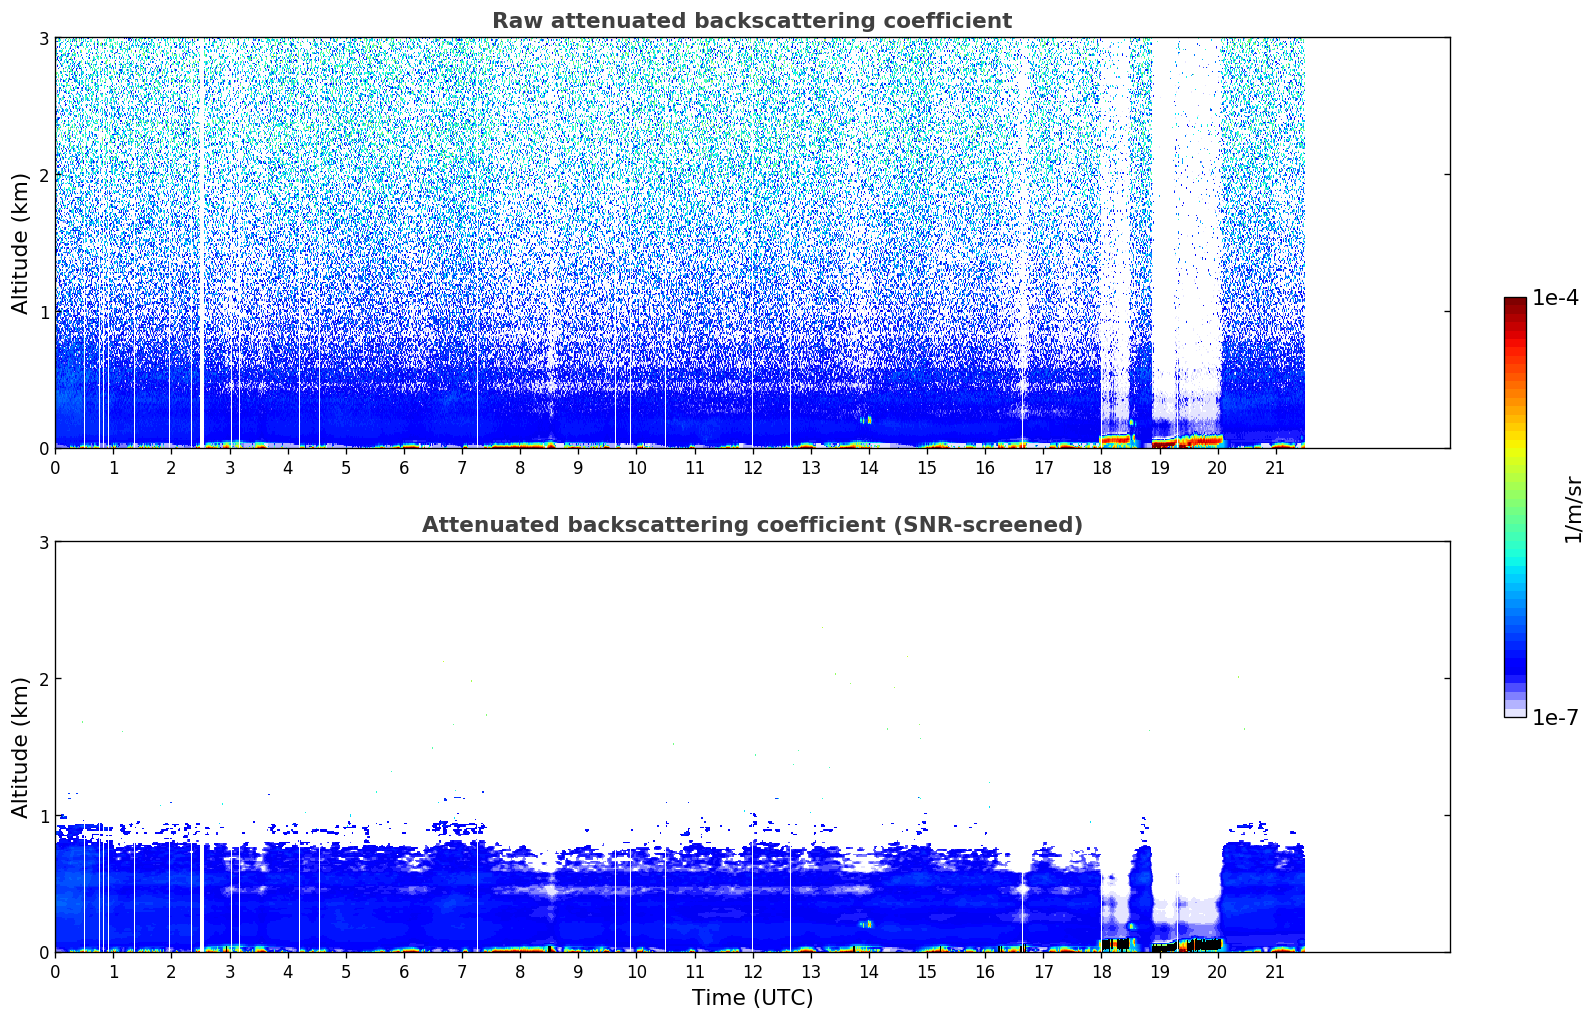The width and height of the screenshot is (1595, 1020).
Task: Click the 'Attenuated backscattering coefficient (SNR-screened)' title
Action: point(752,525)
